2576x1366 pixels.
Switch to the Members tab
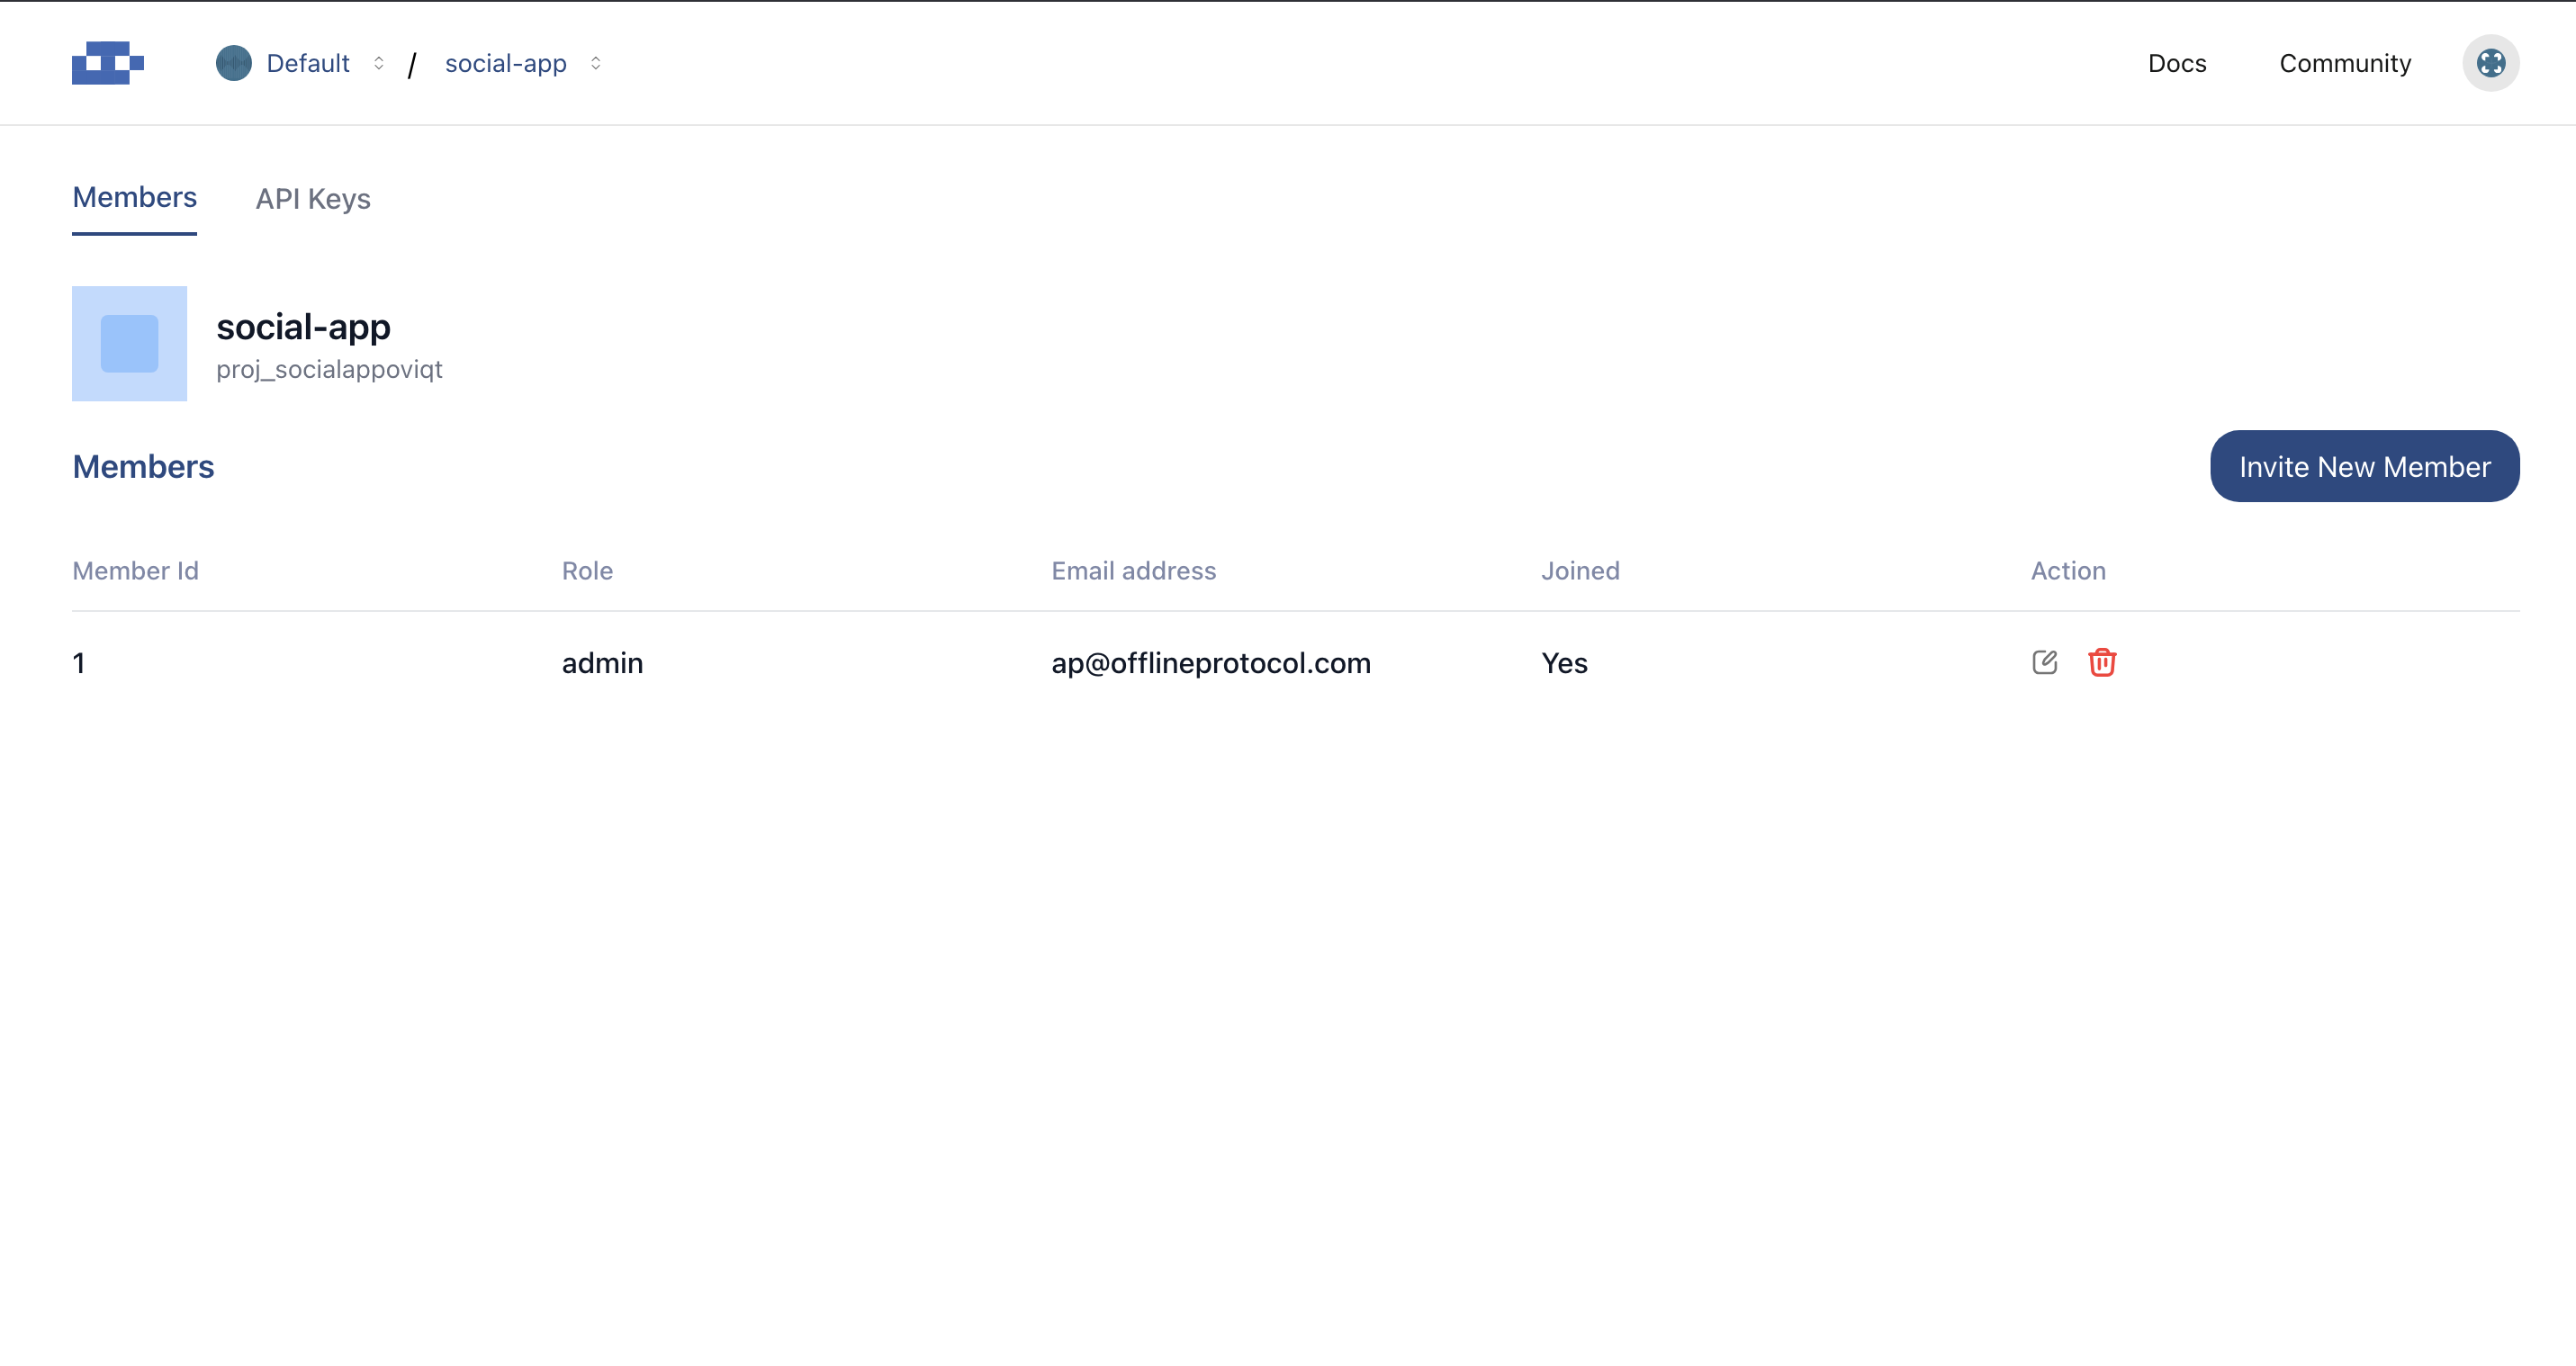[x=134, y=198]
